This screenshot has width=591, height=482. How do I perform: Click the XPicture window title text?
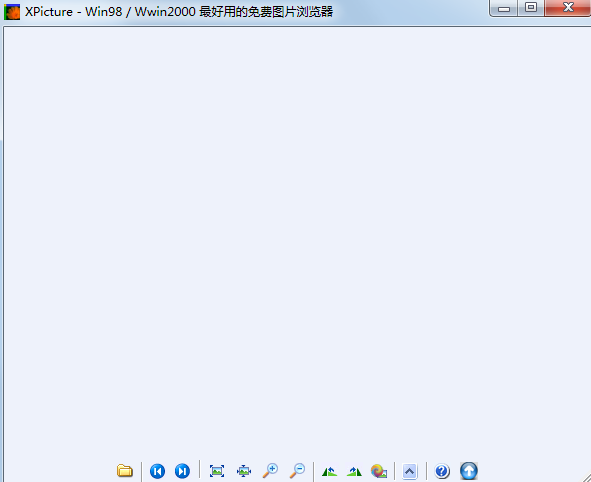click(179, 12)
